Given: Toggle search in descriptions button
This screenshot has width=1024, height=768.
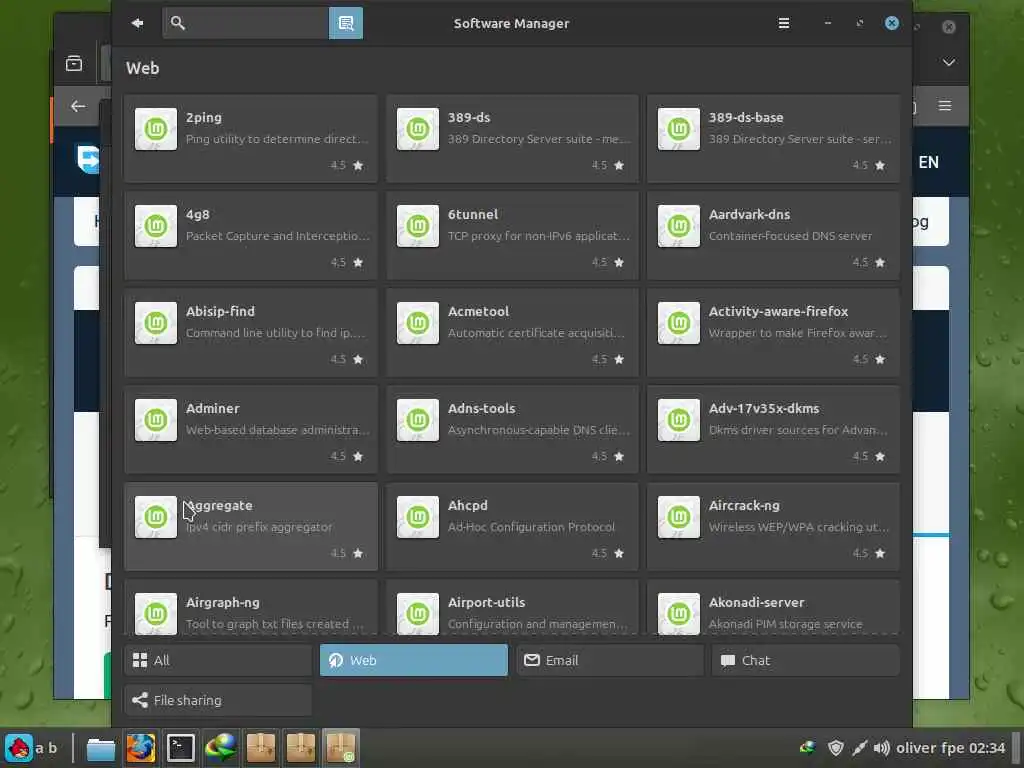Looking at the screenshot, I should coord(345,24).
